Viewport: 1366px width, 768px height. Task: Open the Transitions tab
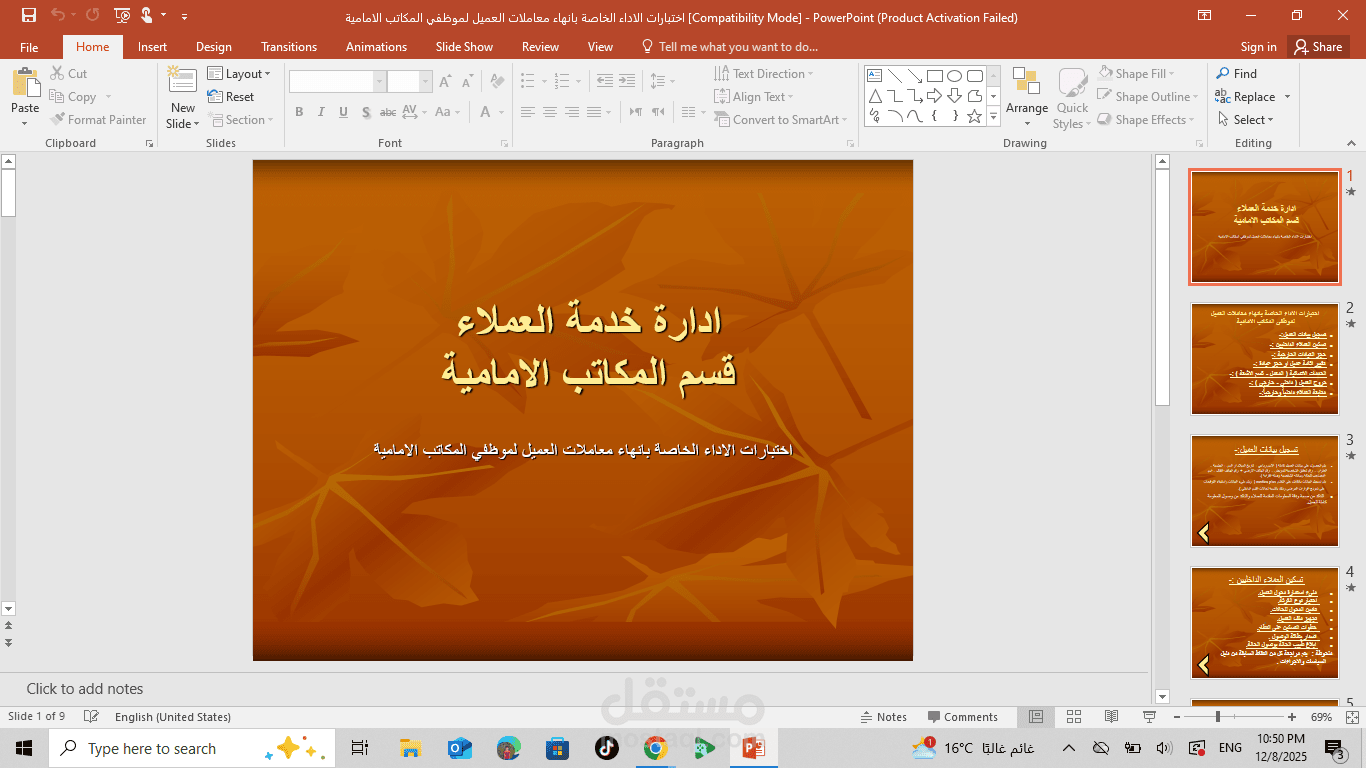[x=289, y=47]
